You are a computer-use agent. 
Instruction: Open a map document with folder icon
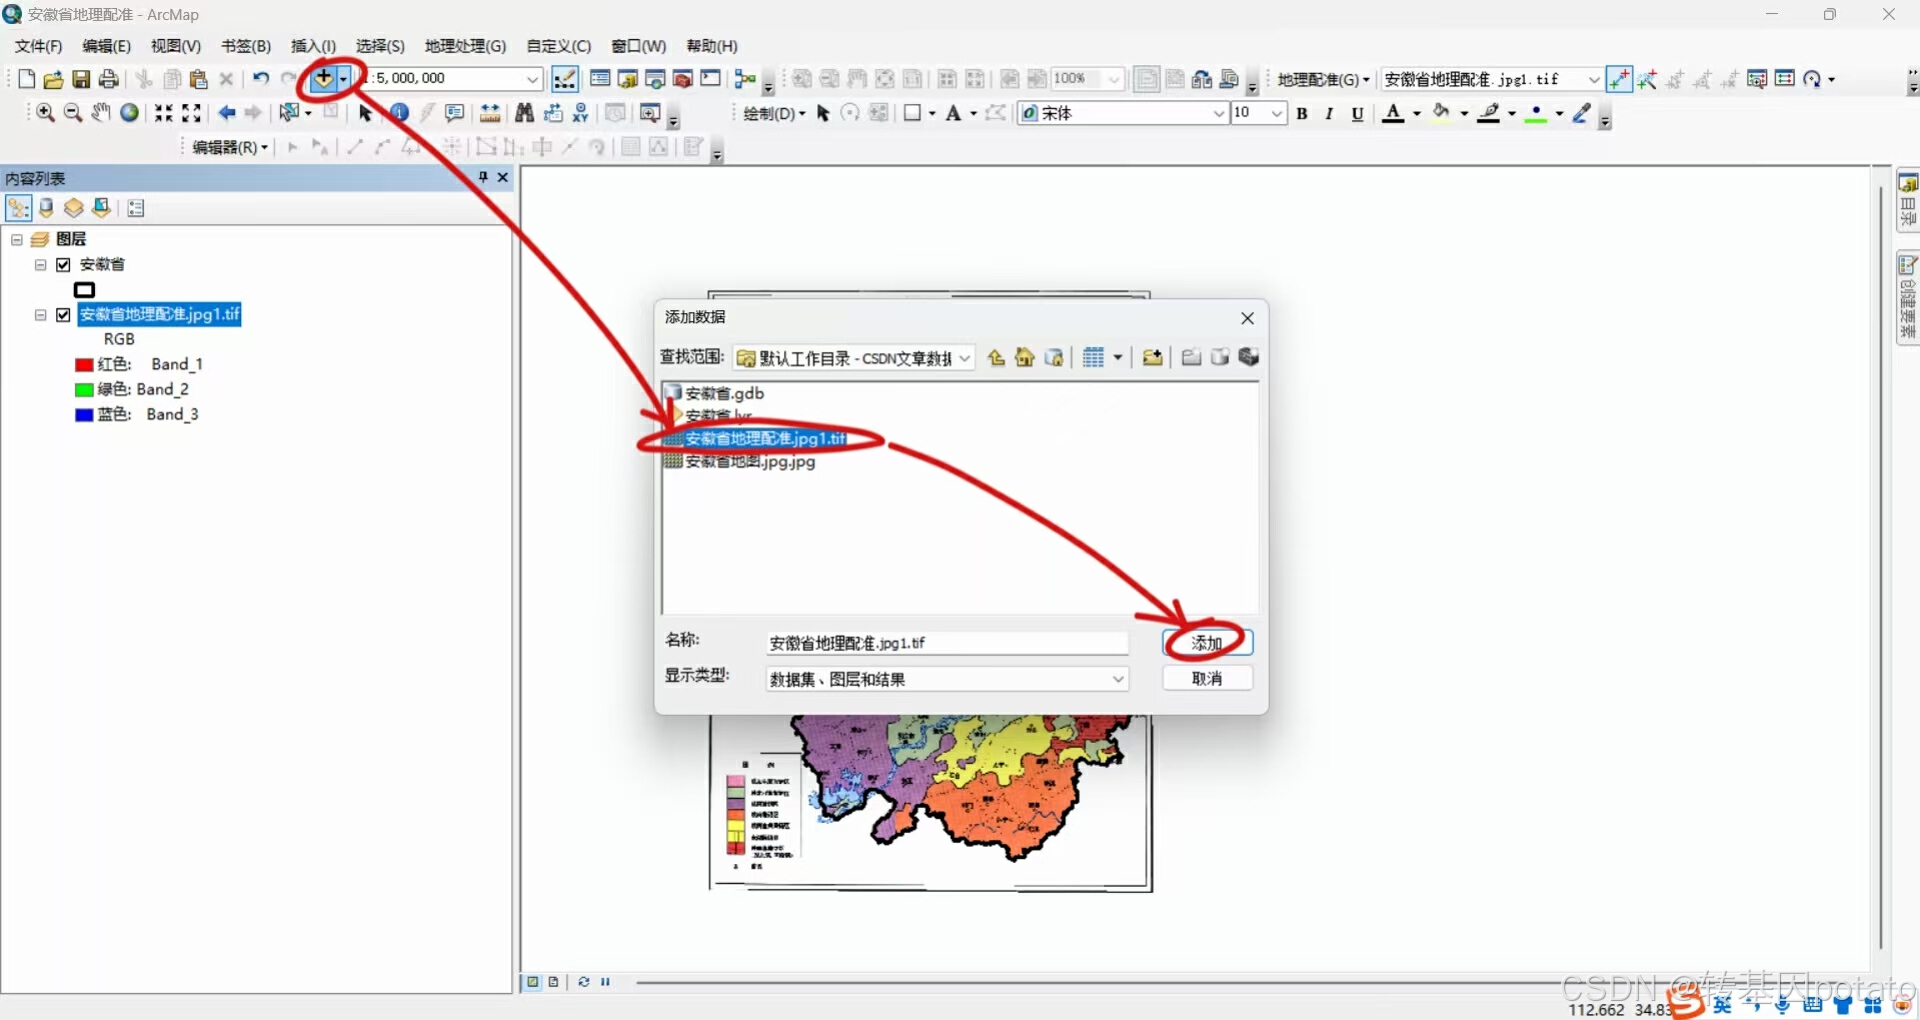[x=54, y=79]
